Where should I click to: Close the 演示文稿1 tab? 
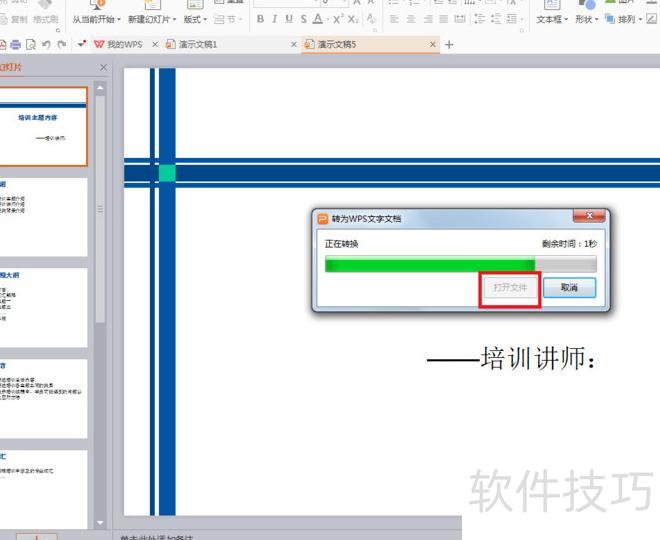point(294,44)
